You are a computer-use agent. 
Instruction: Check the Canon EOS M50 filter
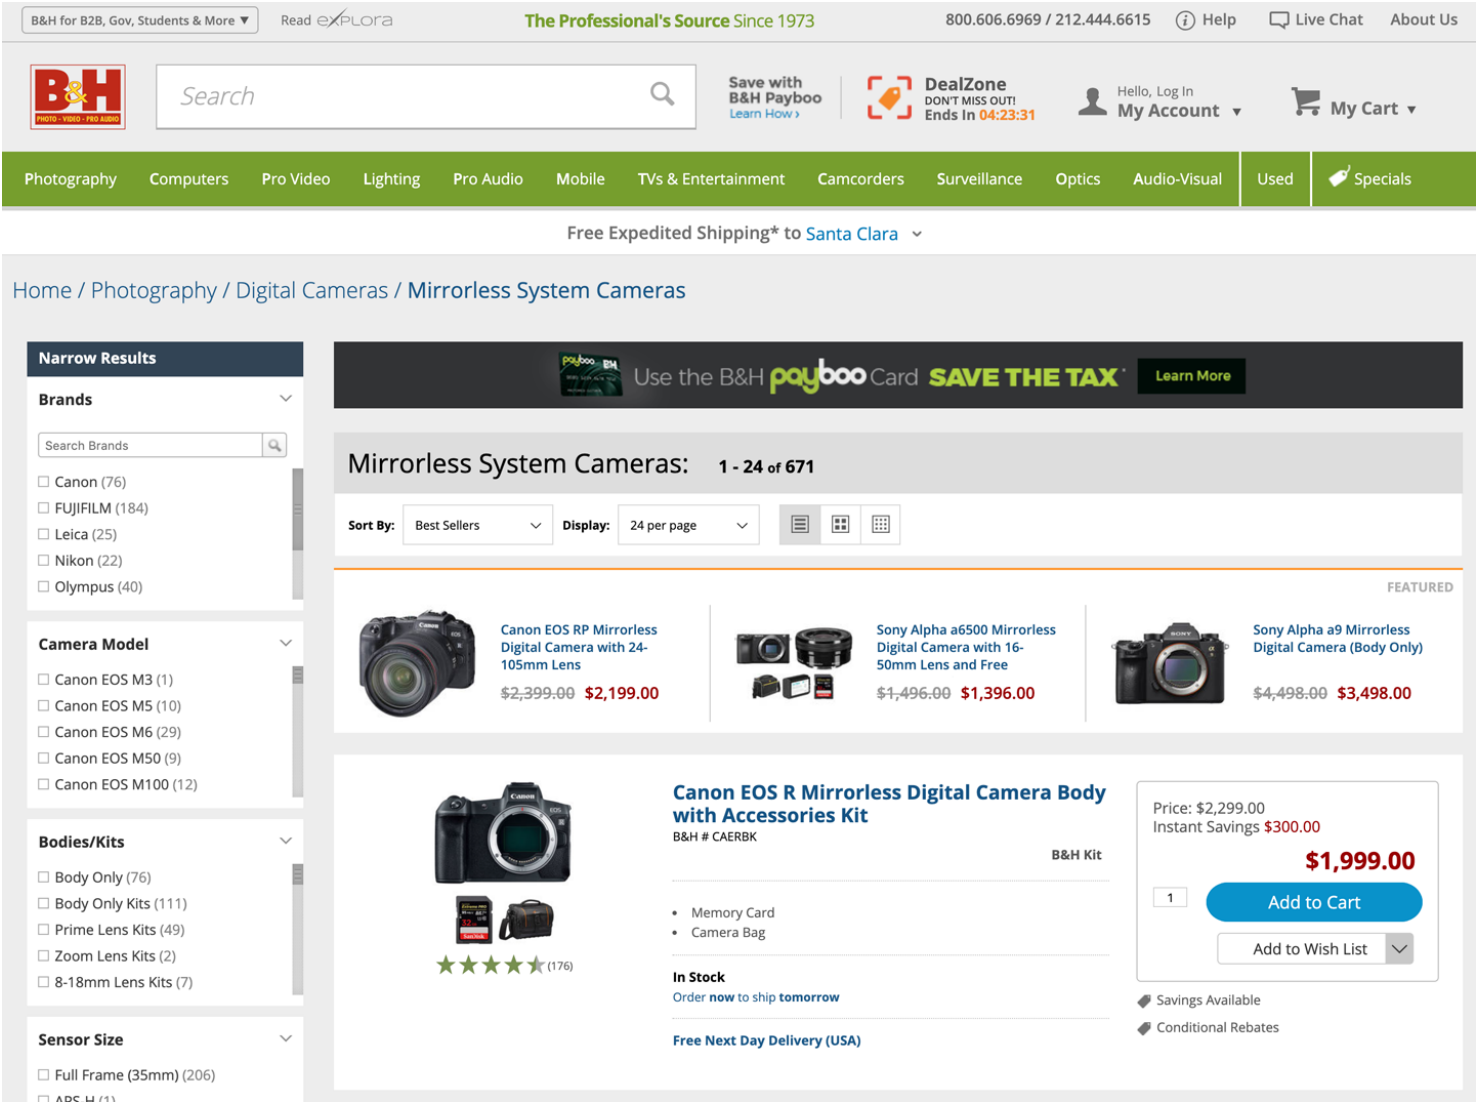tap(43, 758)
